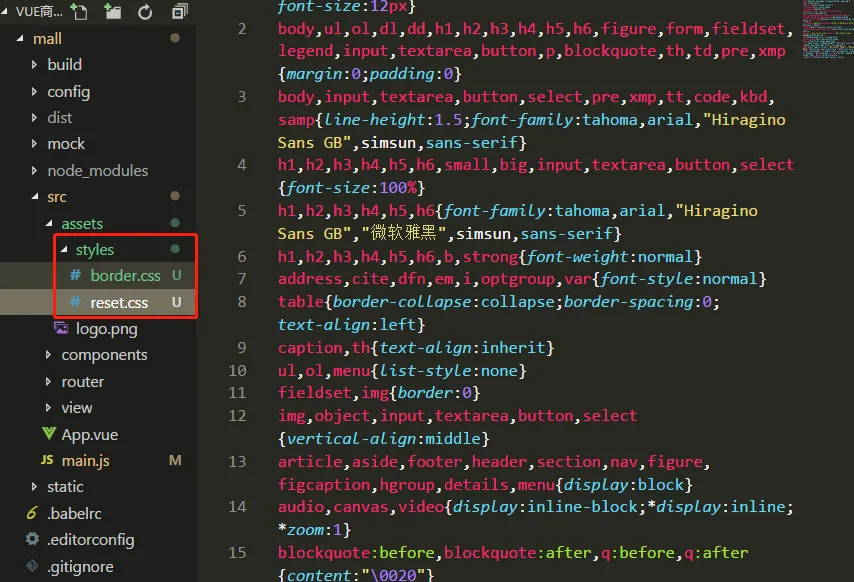The width and height of the screenshot is (854, 582).
Task: Select reset.css in the file tree
Action: pos(118,302)
